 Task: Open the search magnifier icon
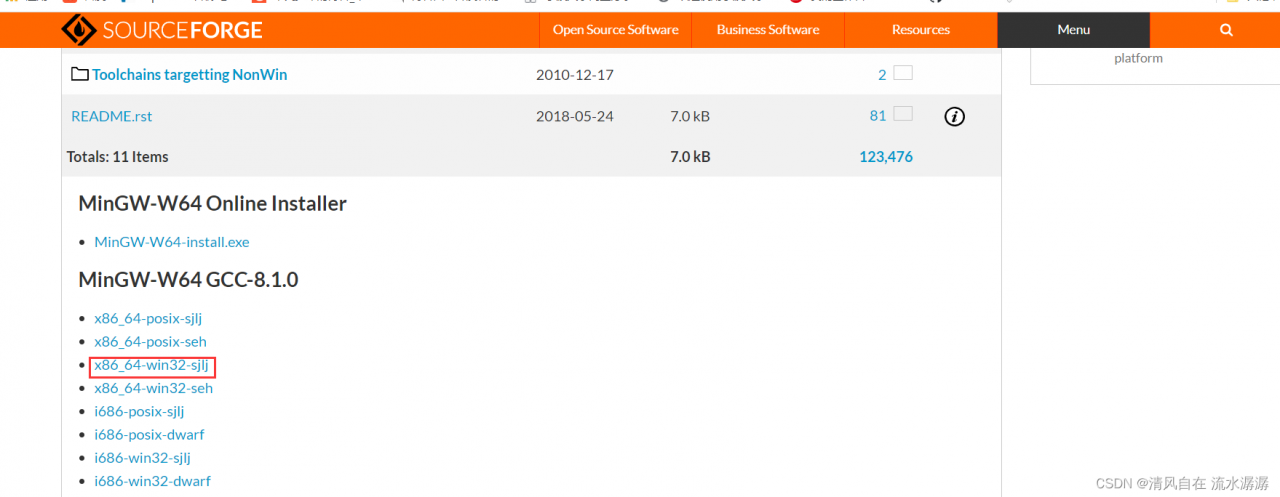[x=1226, y=30]
